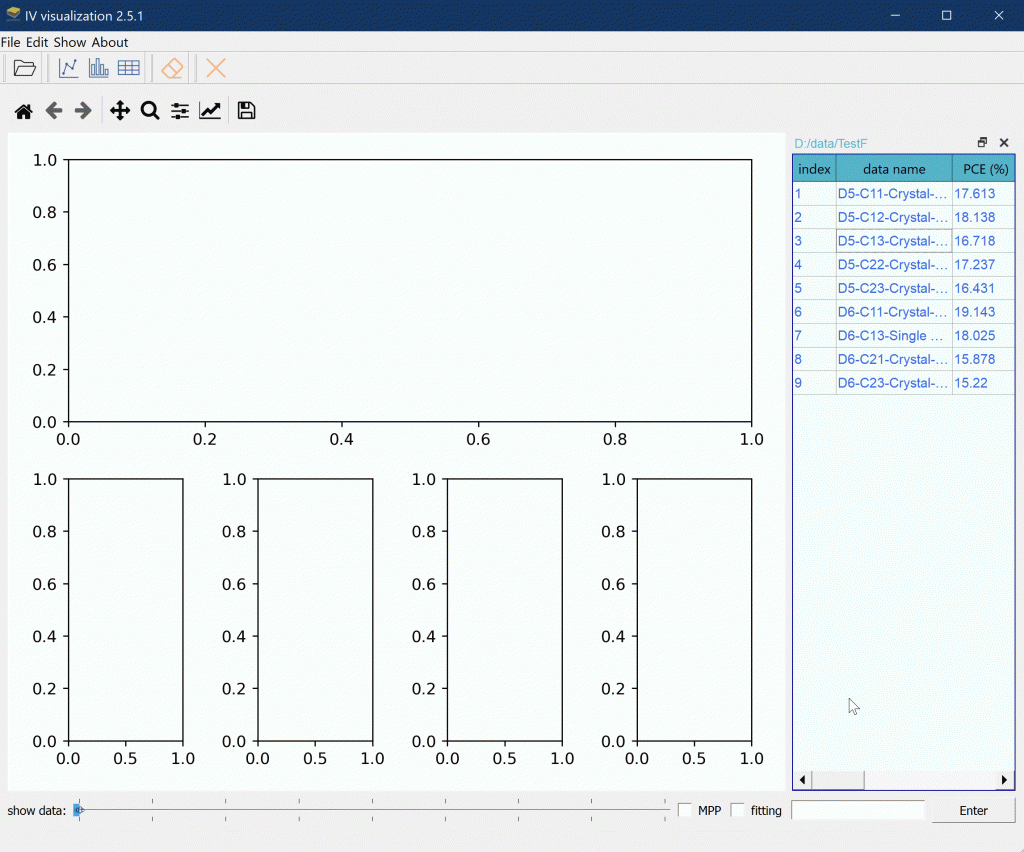Click the table's right scroll arrow
The image size is (1024, 852).
point(1004,780)
